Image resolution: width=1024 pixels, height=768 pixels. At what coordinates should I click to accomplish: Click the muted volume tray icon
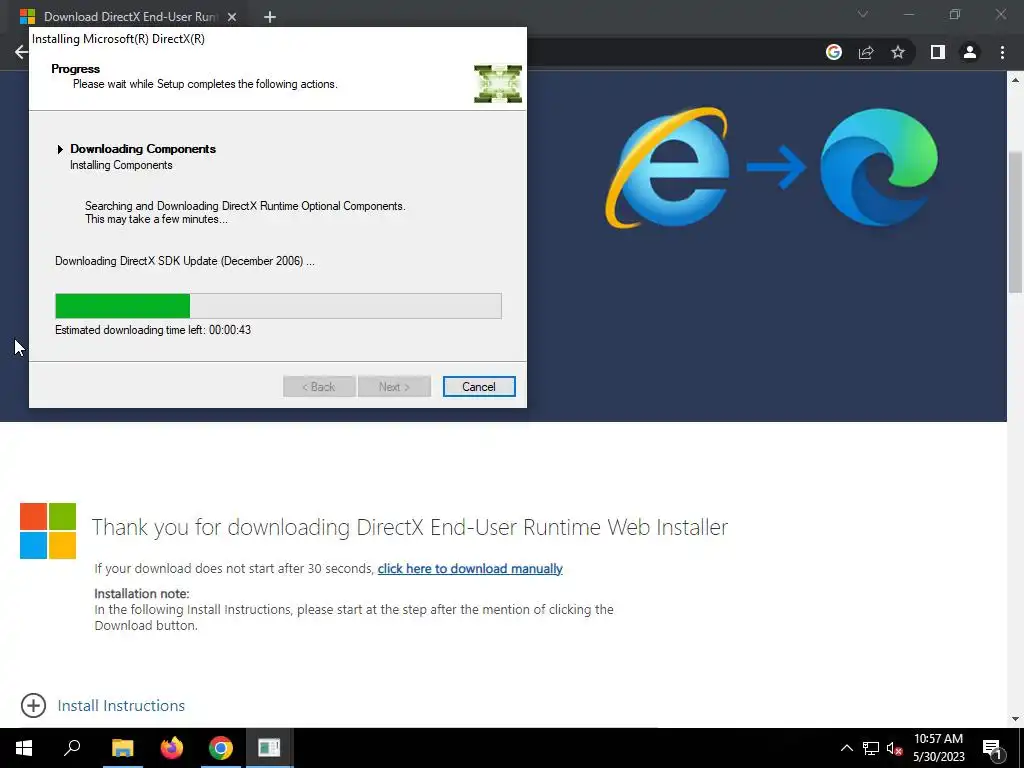pos(895,748)
